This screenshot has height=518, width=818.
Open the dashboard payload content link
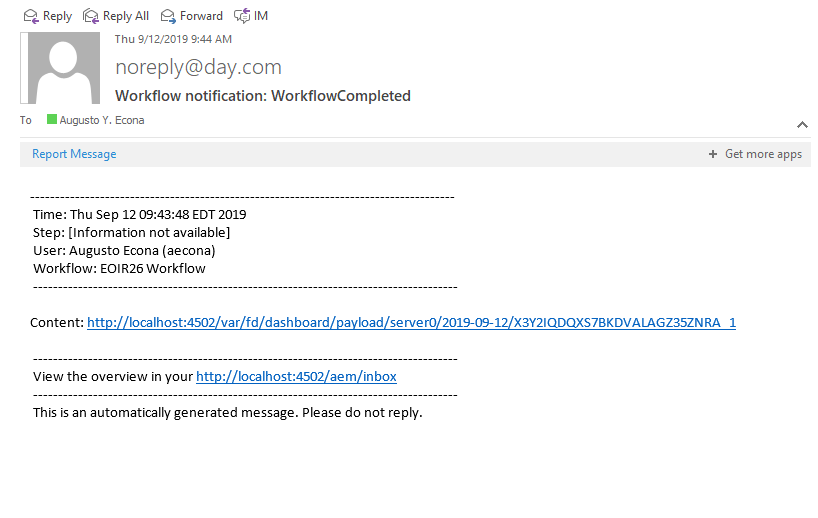[x=411, y=322]
